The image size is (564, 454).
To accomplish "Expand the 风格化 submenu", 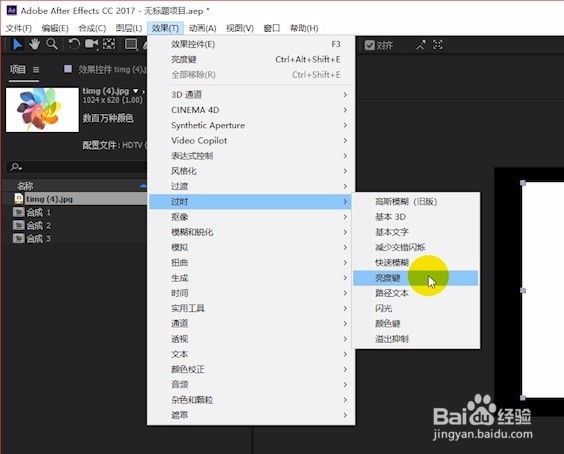I will point(252,171).
